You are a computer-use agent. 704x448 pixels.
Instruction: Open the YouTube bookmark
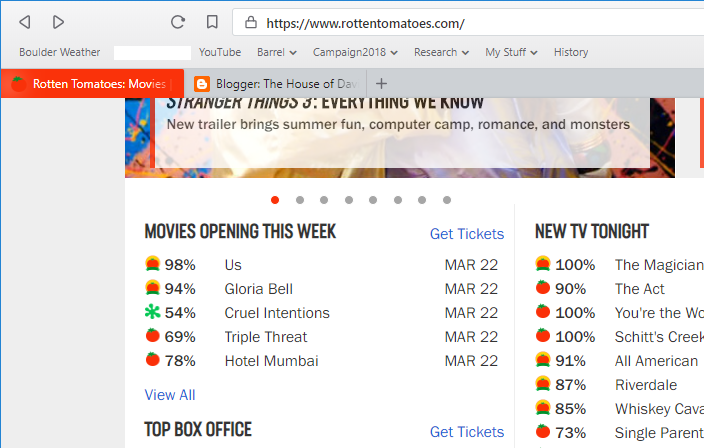pos(220,53)
